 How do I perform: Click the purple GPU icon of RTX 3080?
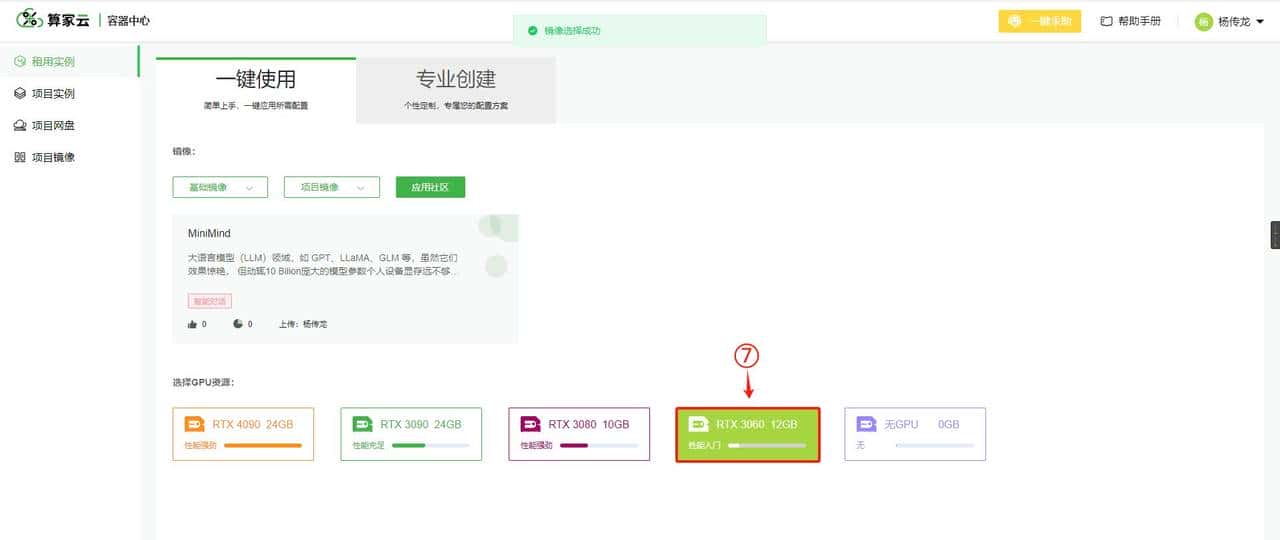(530, 425)
